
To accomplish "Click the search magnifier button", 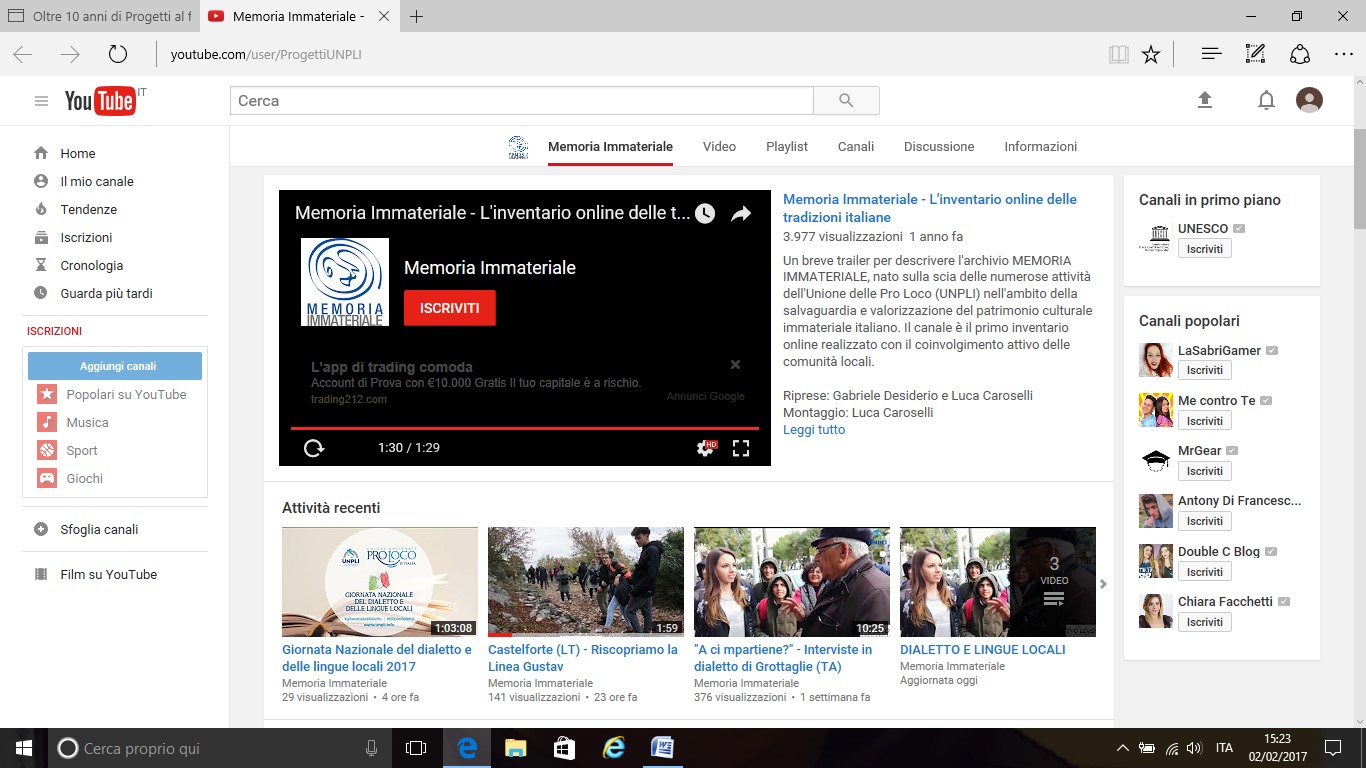I will tap(846, 101).
